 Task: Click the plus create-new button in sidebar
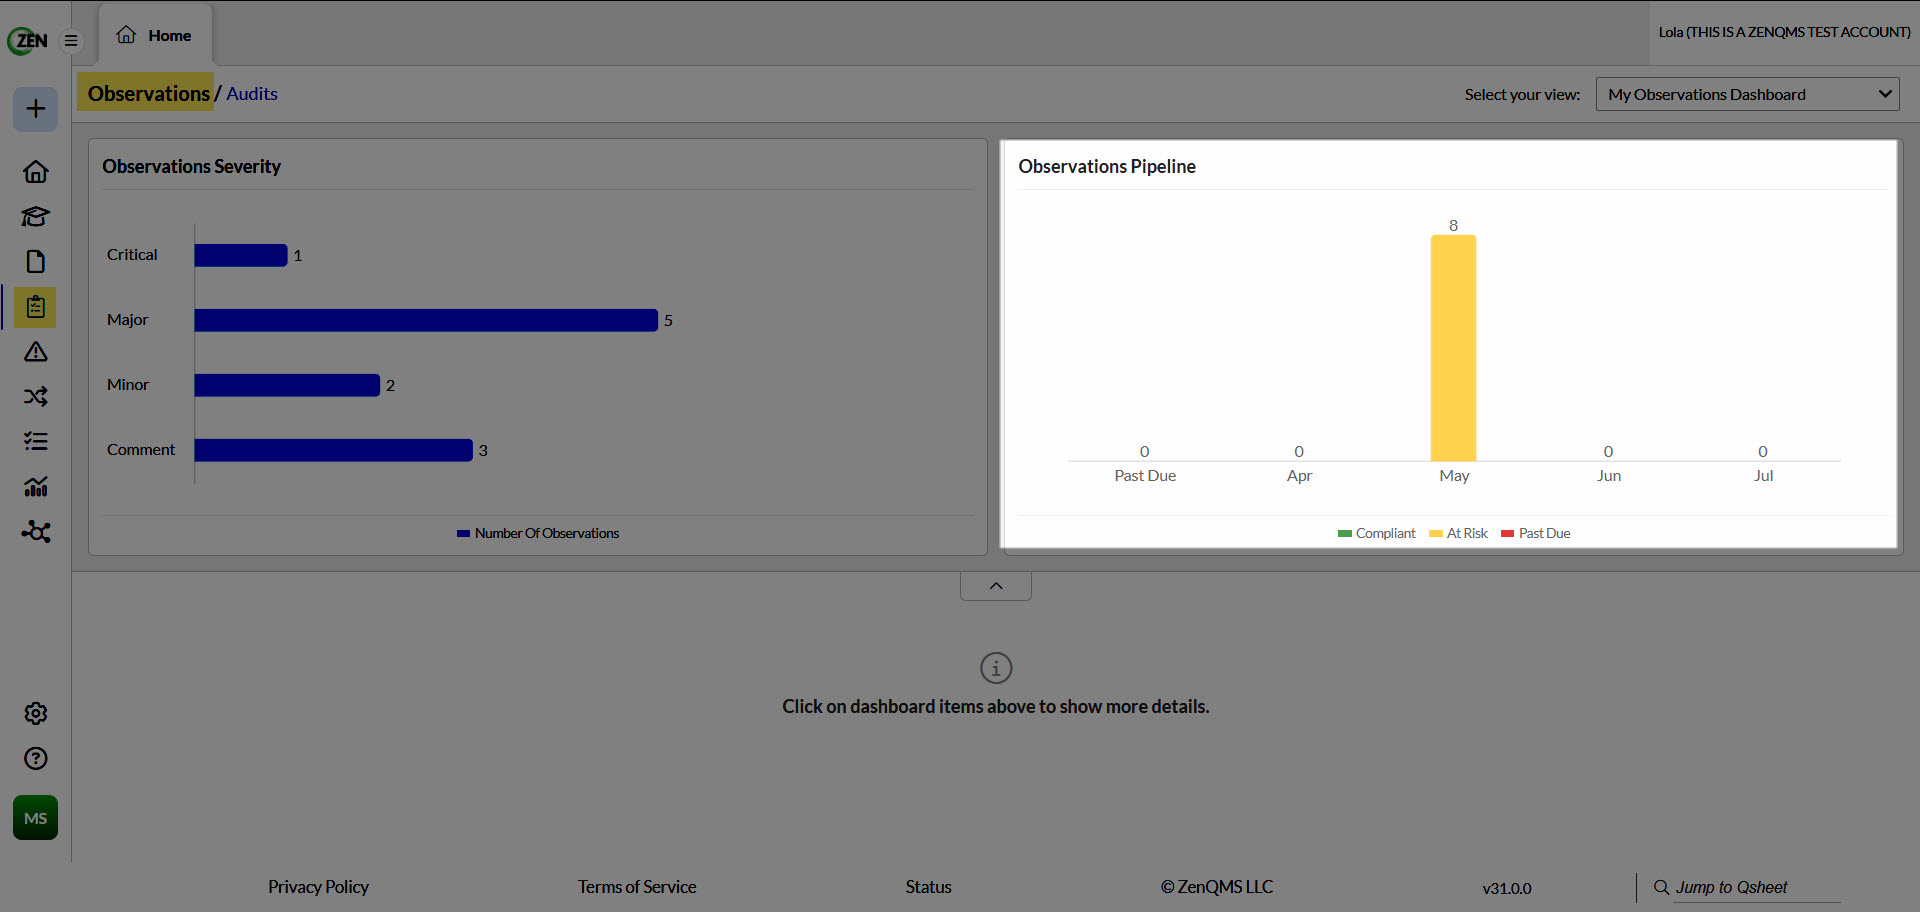tap(35, 108)
